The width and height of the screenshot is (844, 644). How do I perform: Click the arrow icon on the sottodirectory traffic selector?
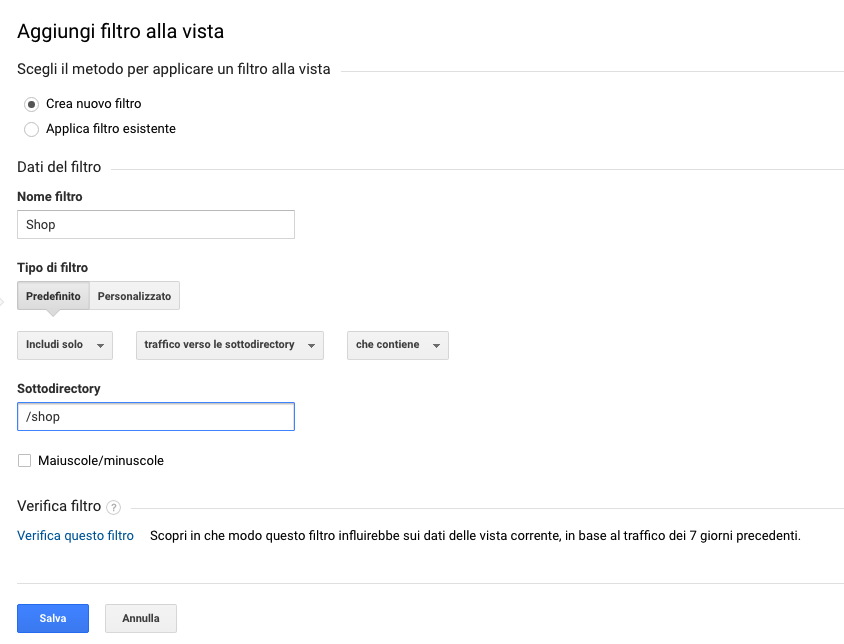311,346
